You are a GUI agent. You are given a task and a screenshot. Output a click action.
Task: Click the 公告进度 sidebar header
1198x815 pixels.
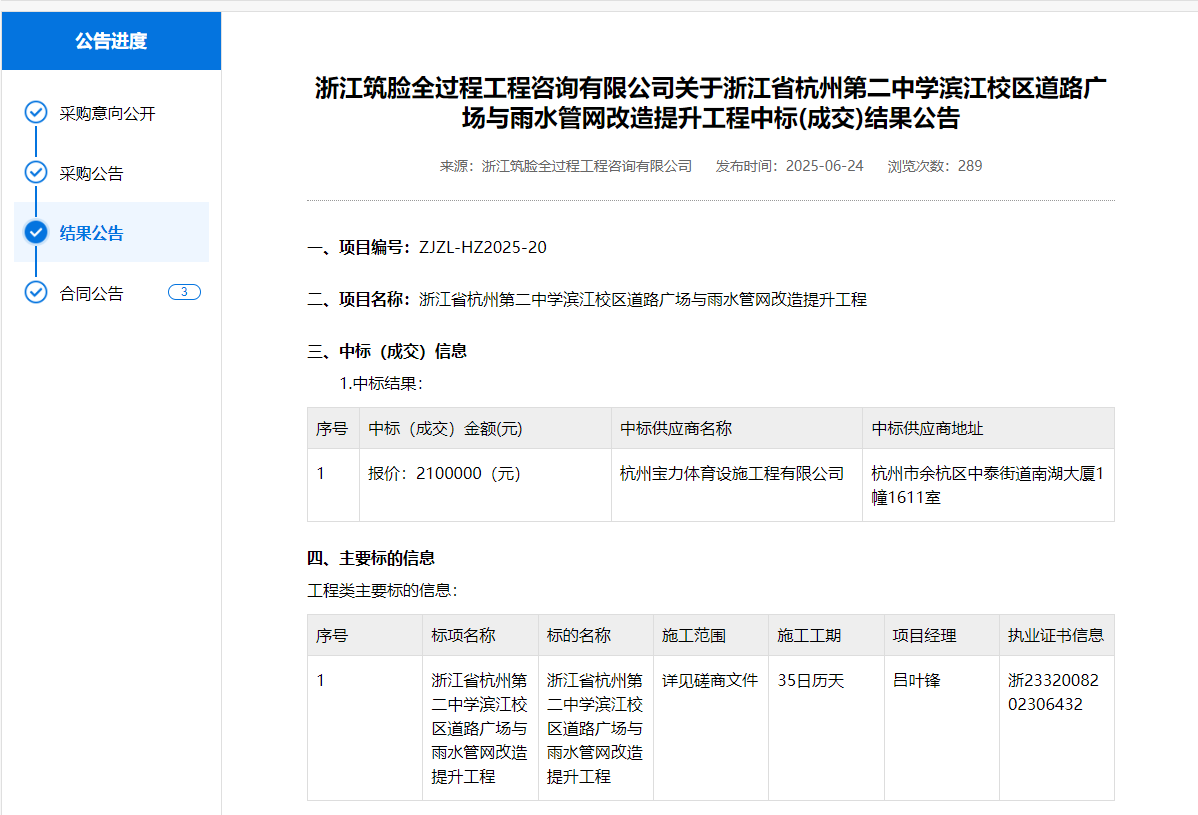click(111, 41)
